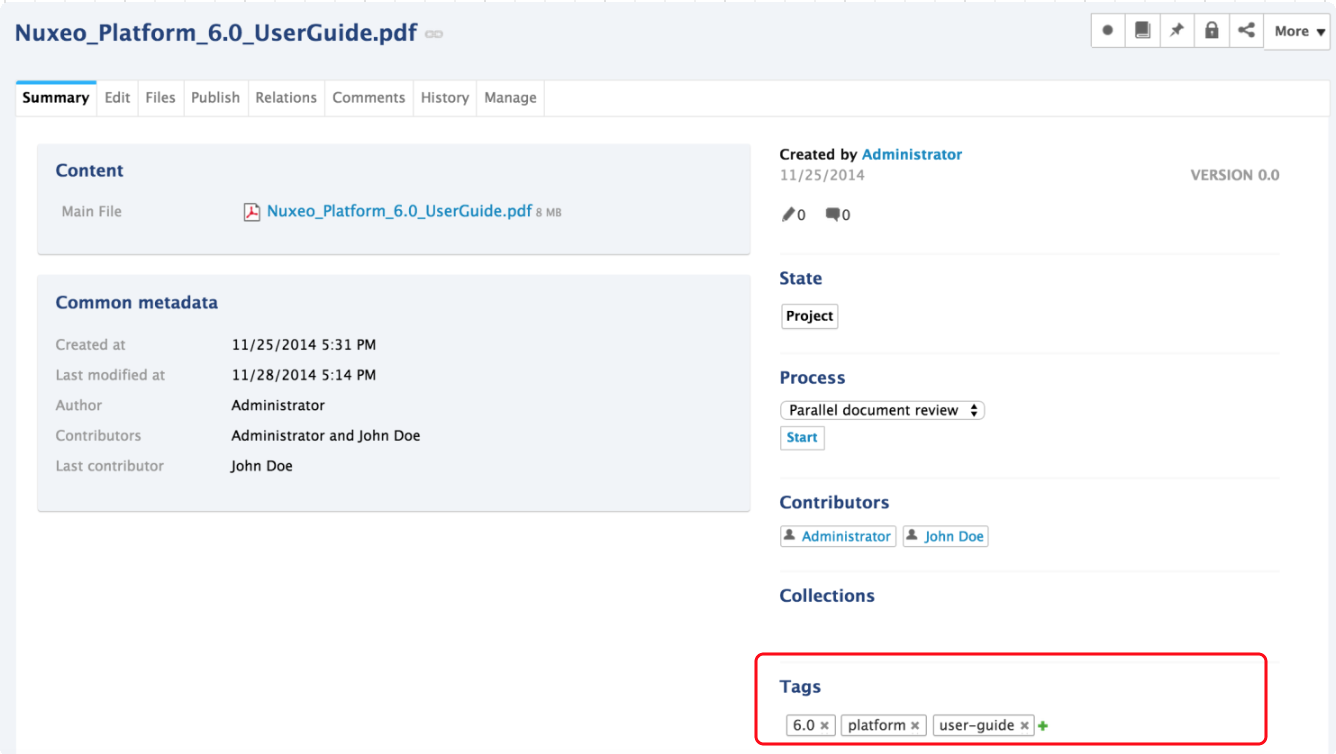1336x754 pixels.
Task: Click the Created at value 11/25/2014 5:31 PM
Action: (304, 345)
